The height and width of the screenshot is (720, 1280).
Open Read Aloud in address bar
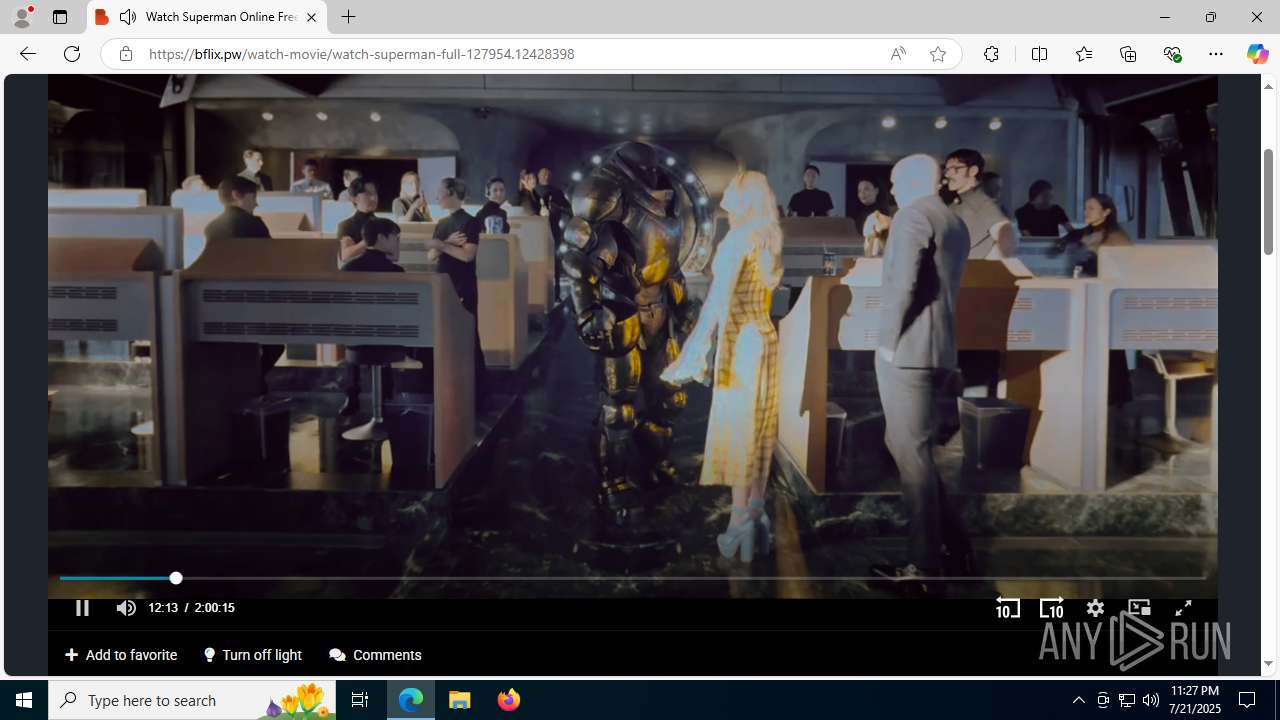point(898,54)
